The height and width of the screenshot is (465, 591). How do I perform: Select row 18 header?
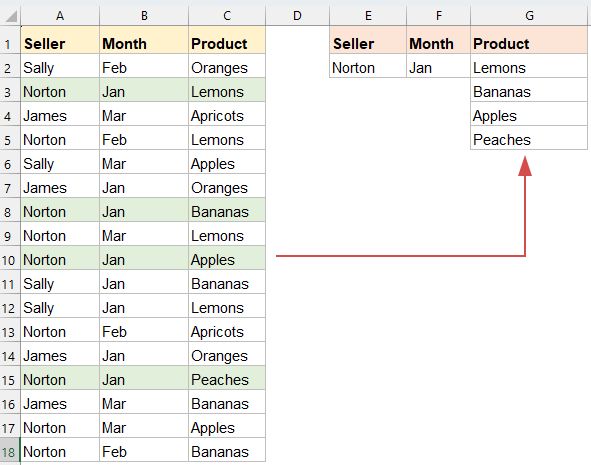[x=10, y=452]
